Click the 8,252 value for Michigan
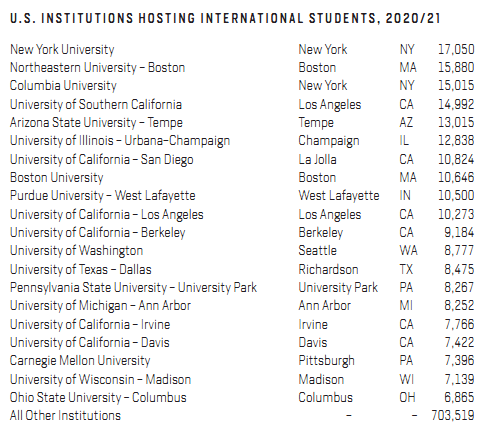 [x=459, y=306]
